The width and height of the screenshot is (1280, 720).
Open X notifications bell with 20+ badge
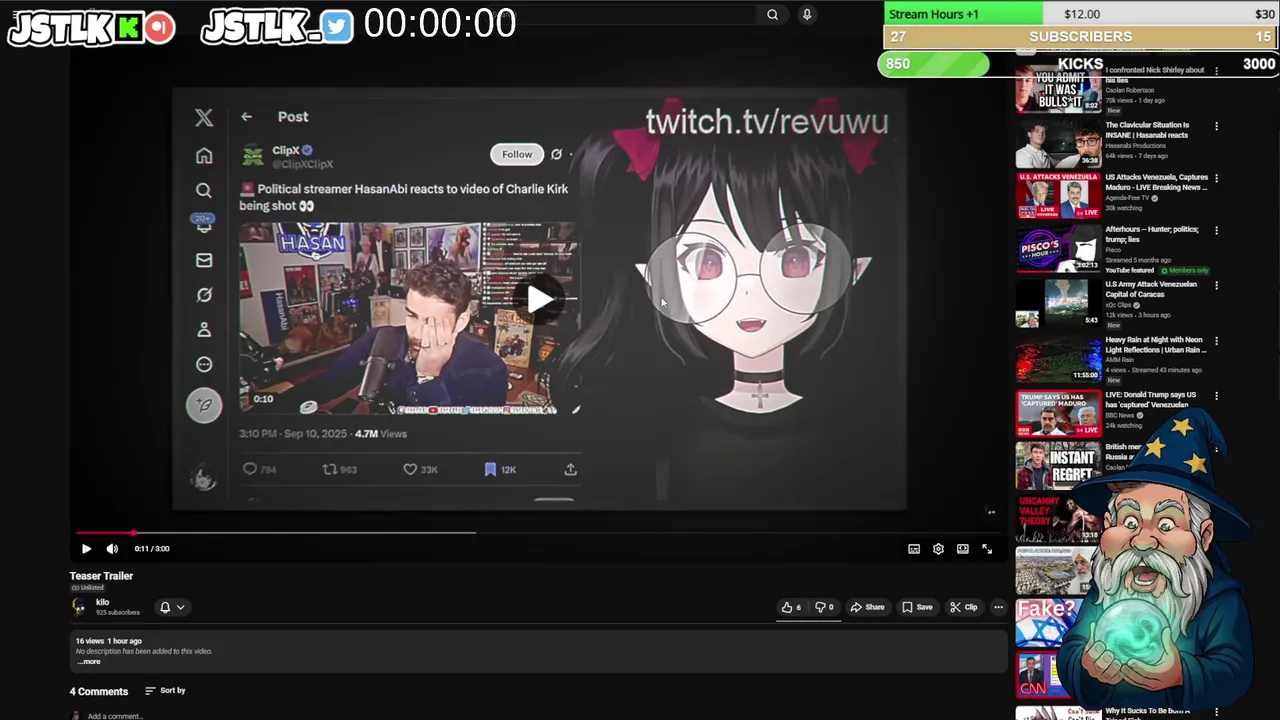[x=204, y=224]
